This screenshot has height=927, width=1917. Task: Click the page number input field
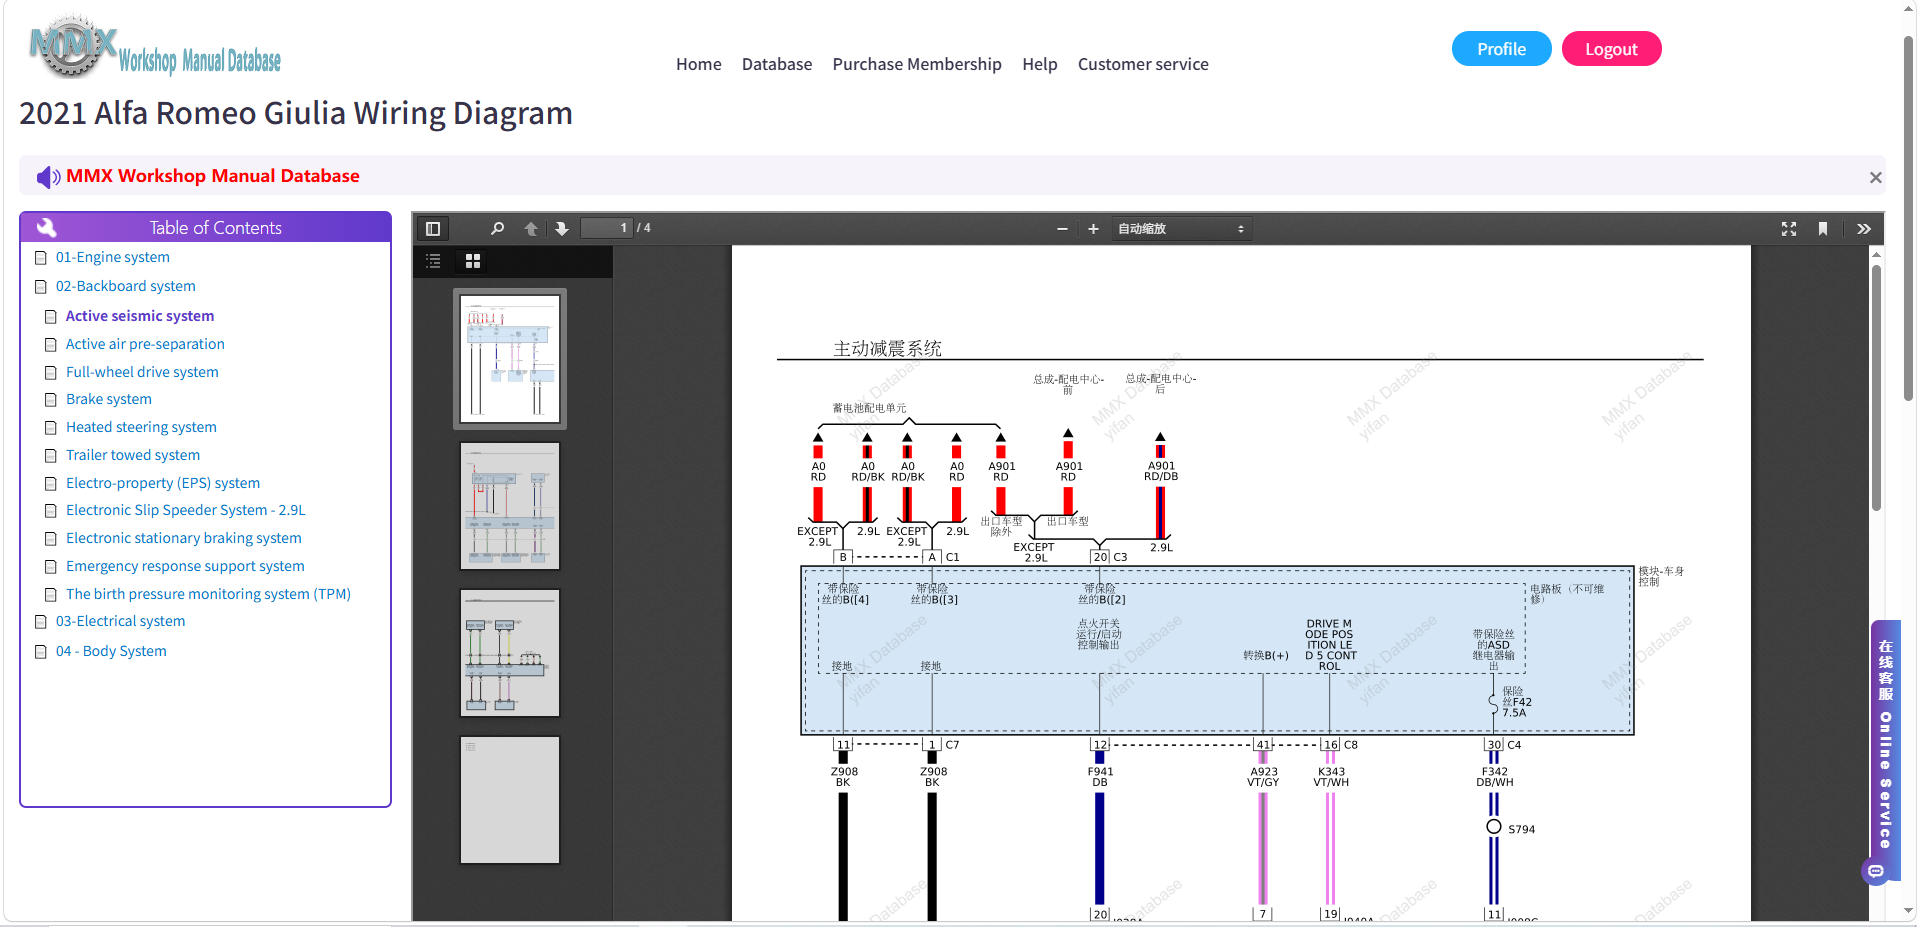(606, 228)
